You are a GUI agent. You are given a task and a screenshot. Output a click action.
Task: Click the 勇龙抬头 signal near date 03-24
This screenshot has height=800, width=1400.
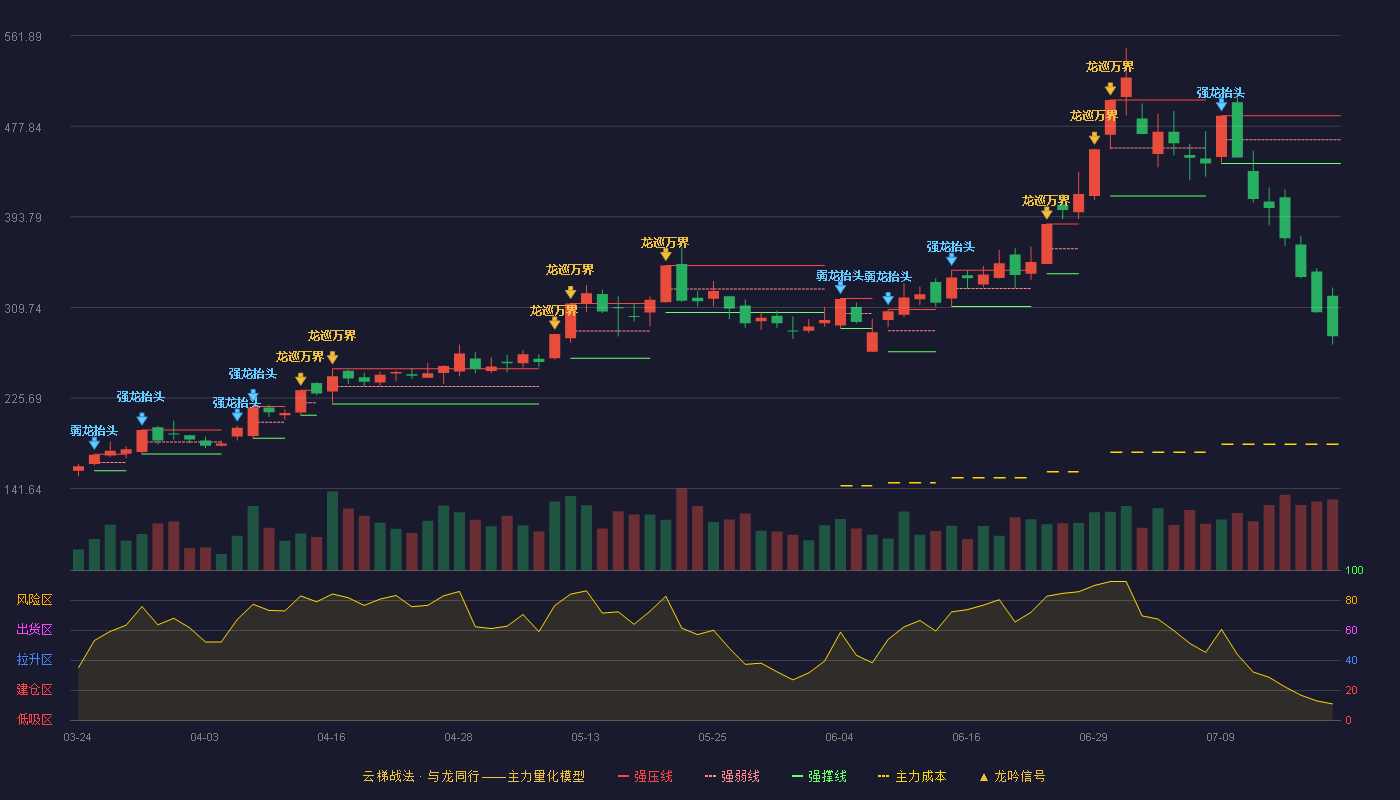(94, 431)
